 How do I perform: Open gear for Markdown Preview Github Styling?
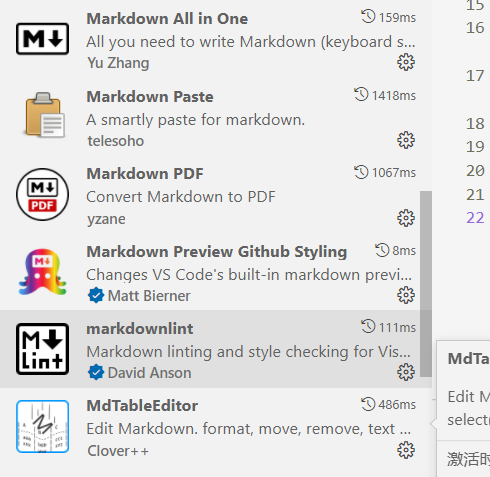[406, 295]
